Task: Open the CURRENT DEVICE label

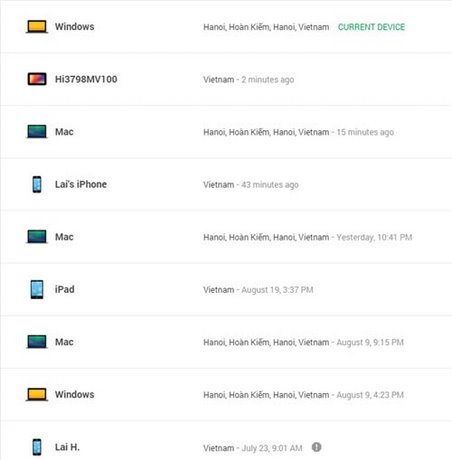Action: click(x=371, y=27)
